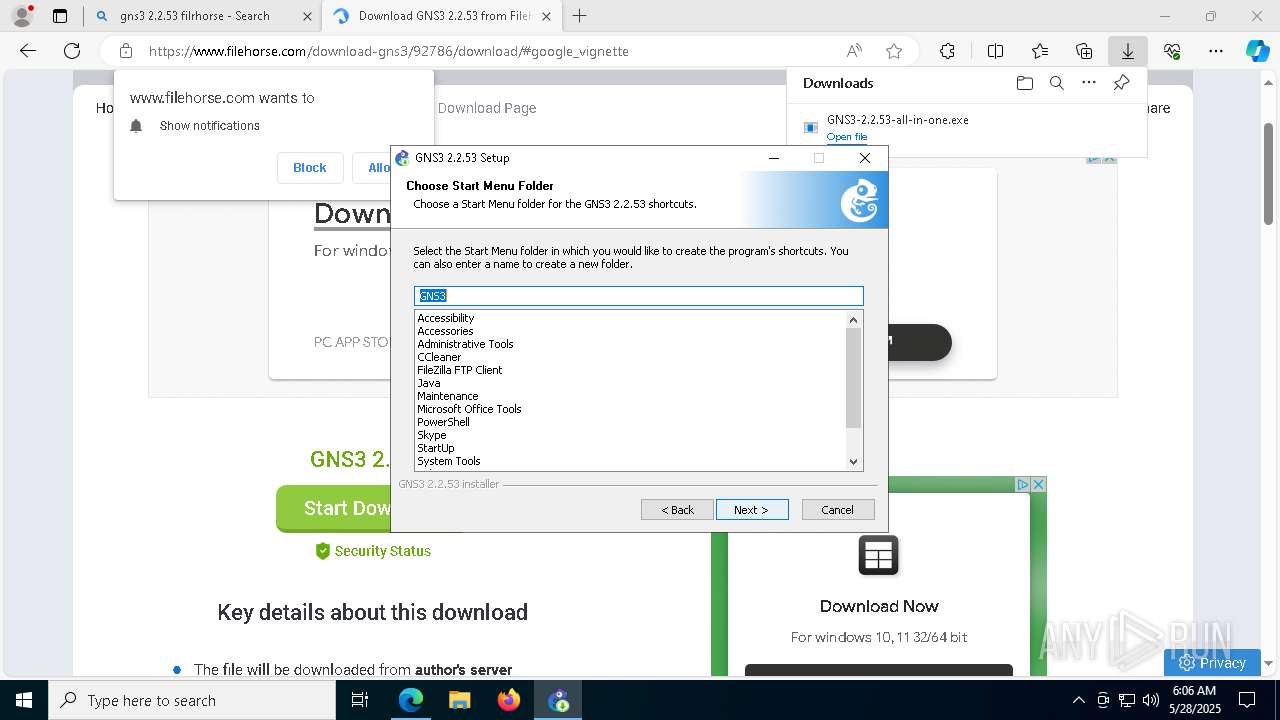1280x720 pixels.
Task: Open the Windows notification center icon
Action: point(1247,700)
